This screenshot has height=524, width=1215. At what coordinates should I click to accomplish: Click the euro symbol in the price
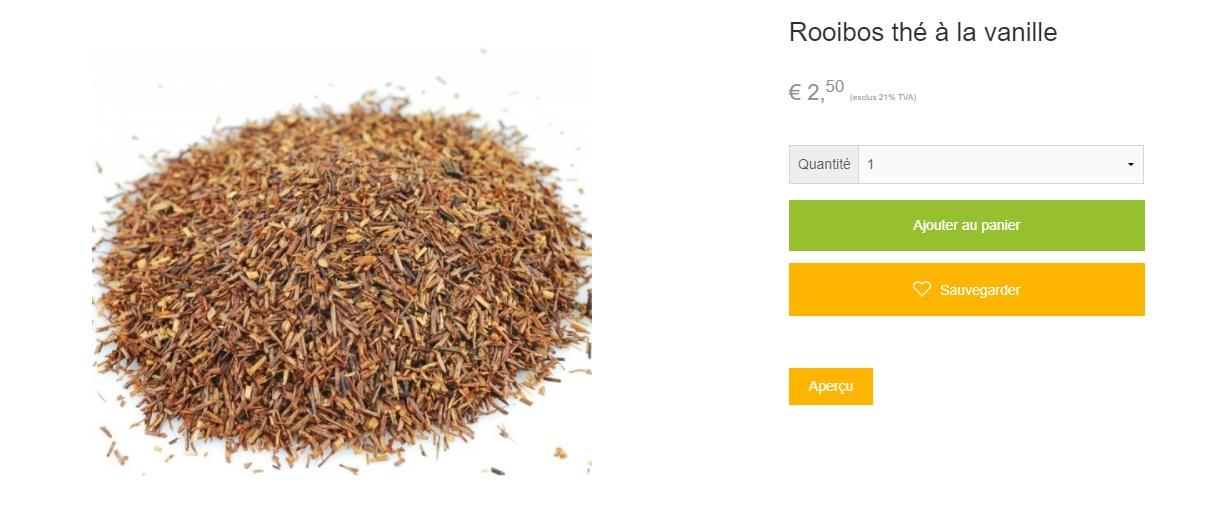(795, 93)
